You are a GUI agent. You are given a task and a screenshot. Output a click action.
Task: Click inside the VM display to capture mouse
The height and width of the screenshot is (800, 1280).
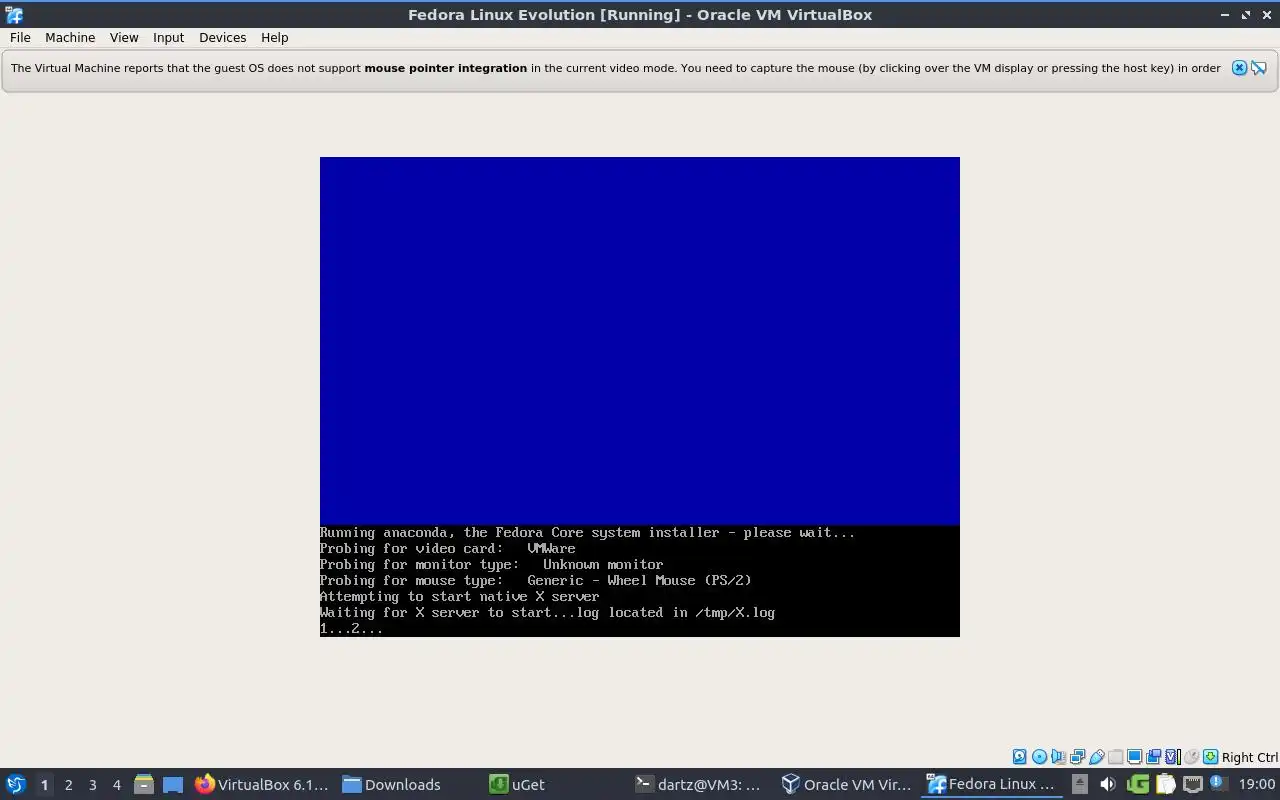pyautogui.click(x=640, y=396)
